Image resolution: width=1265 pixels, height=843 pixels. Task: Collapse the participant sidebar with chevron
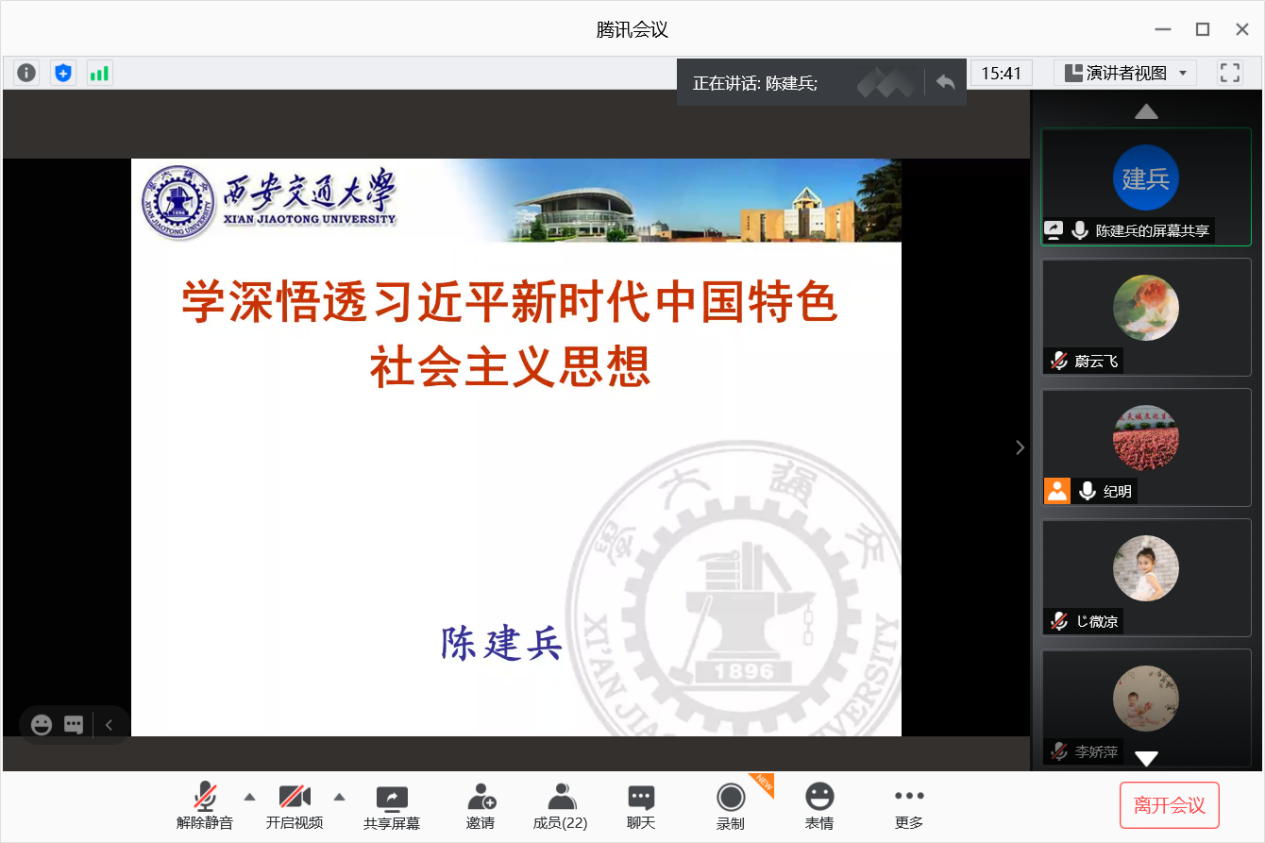click(1020, 448)
